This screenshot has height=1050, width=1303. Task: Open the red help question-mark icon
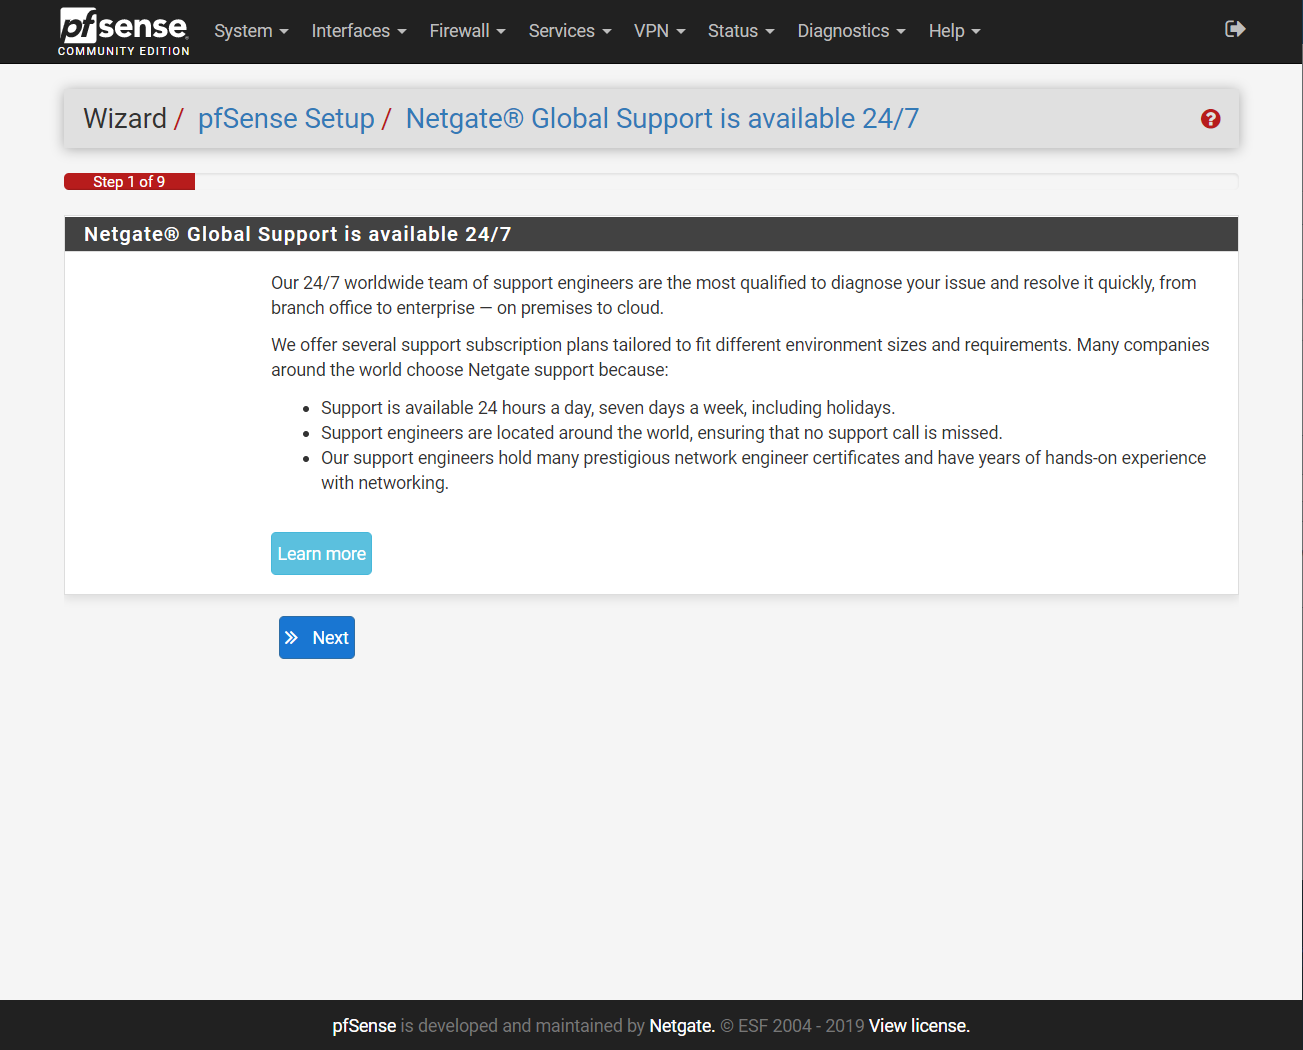pos(1210,119)
